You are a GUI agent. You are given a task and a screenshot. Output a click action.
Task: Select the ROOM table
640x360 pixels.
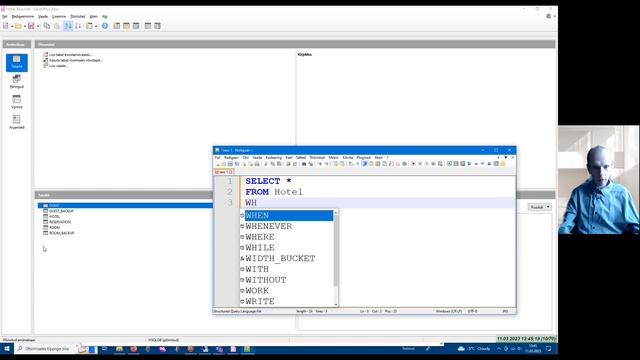tap(51, 227)
